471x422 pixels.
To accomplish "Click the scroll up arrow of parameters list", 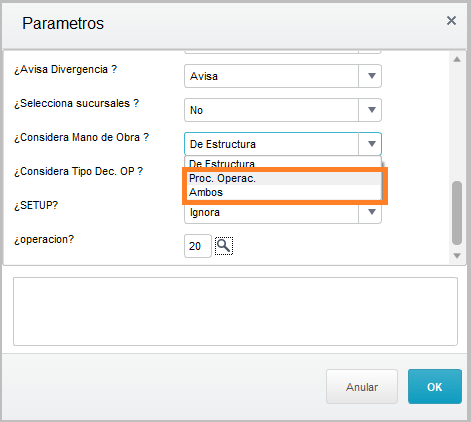I will [457, 59].
